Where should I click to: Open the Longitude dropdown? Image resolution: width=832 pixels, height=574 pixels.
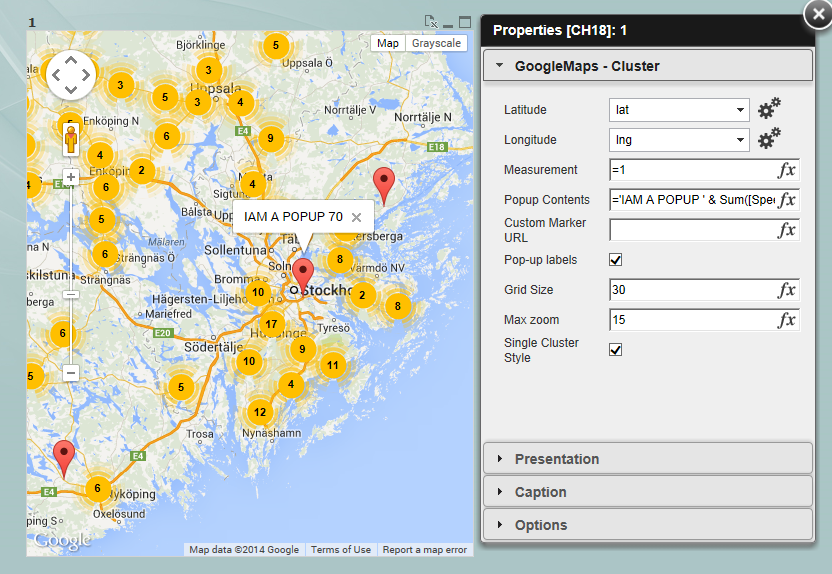[679, 140]
